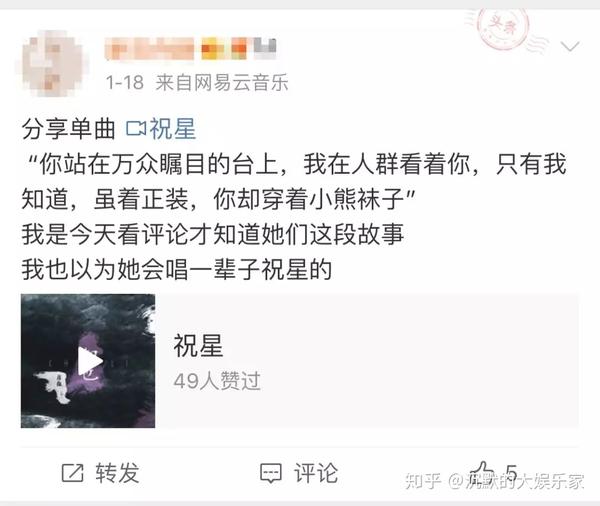Open the 祝星 music card title
The width and height of the screenshot is (600, 506).
(x=198, y=345)
